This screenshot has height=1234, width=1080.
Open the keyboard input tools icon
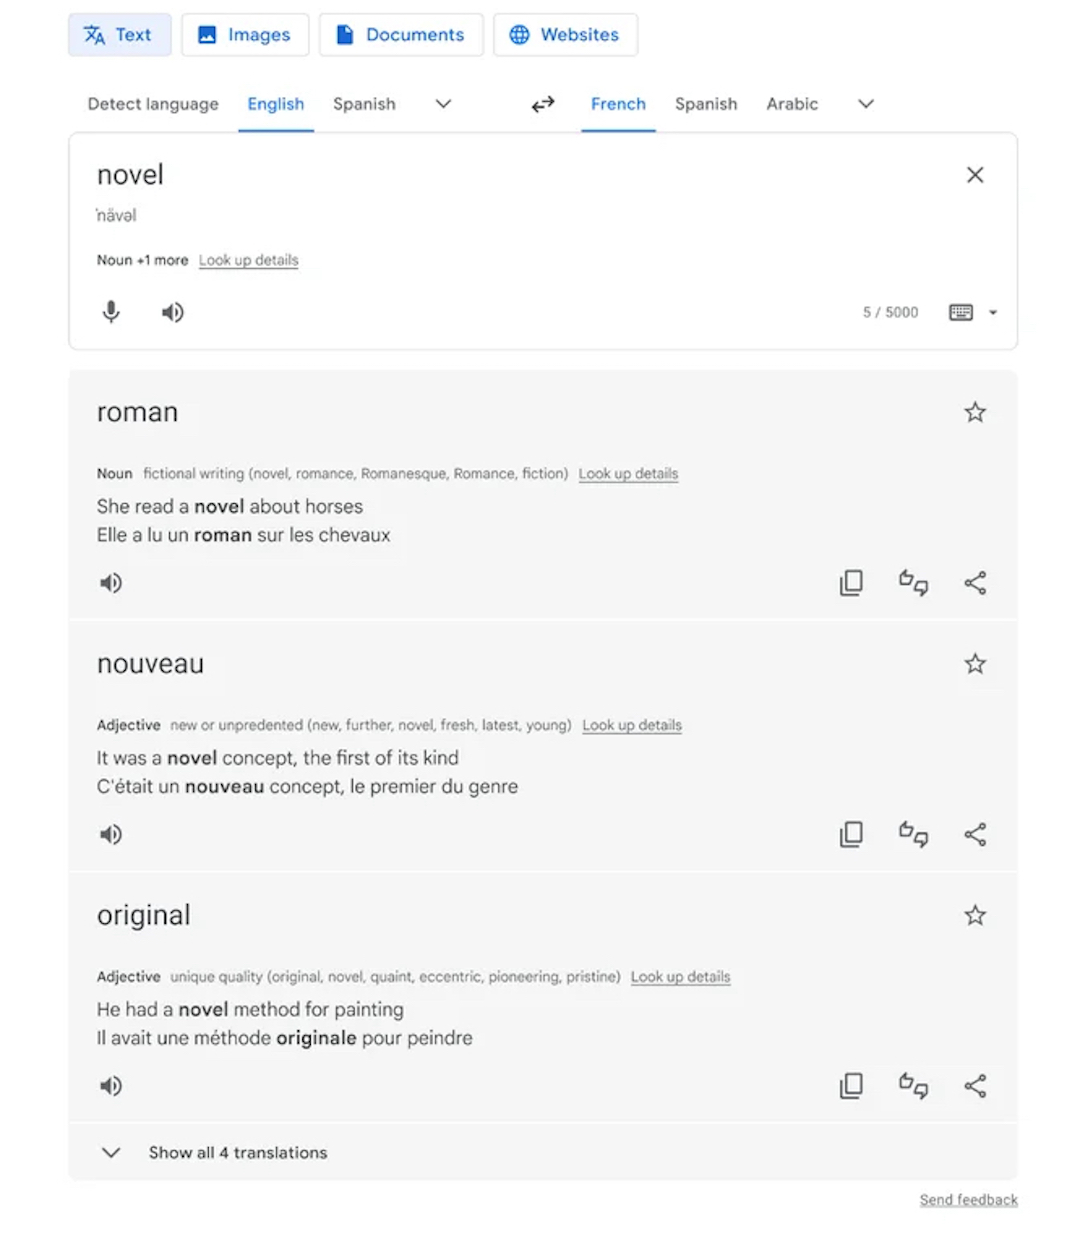click(961, 312)
